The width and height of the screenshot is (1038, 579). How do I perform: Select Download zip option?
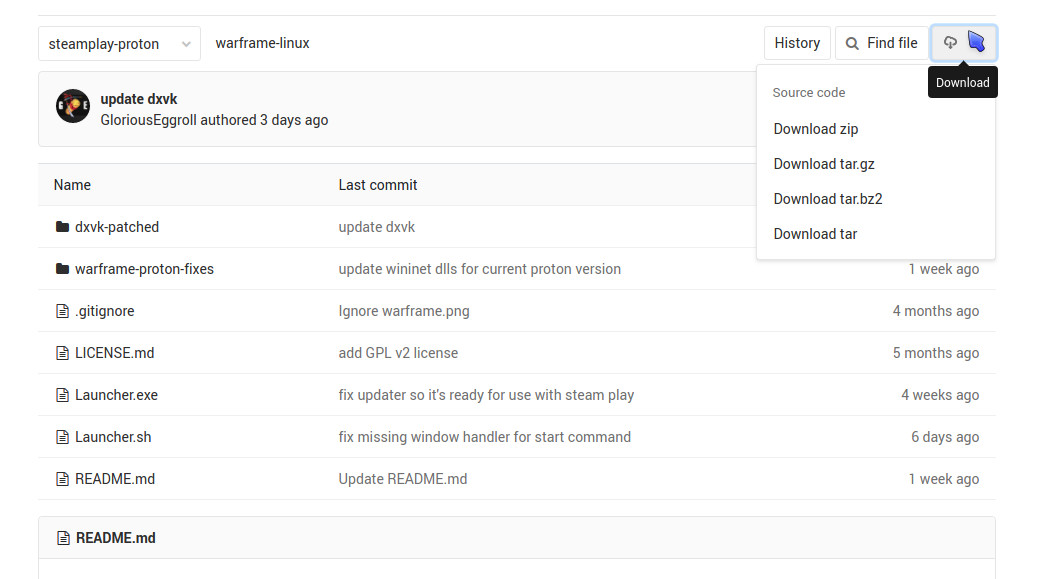816,129
